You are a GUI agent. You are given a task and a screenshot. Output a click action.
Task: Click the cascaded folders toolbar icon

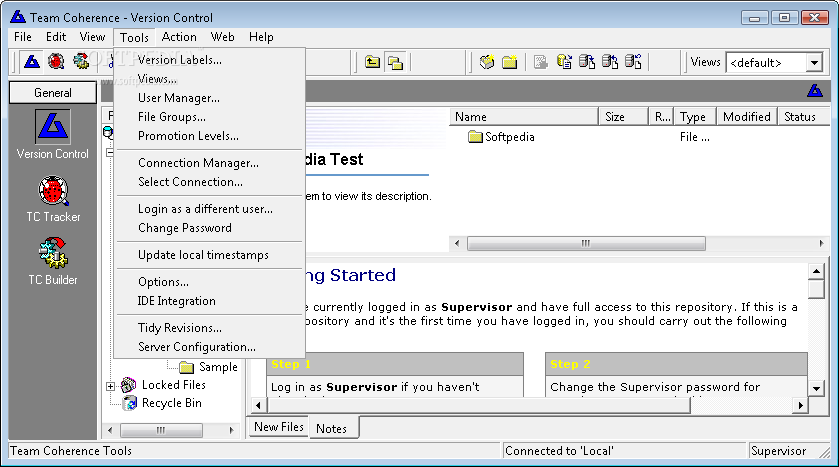tap(395, 63)
